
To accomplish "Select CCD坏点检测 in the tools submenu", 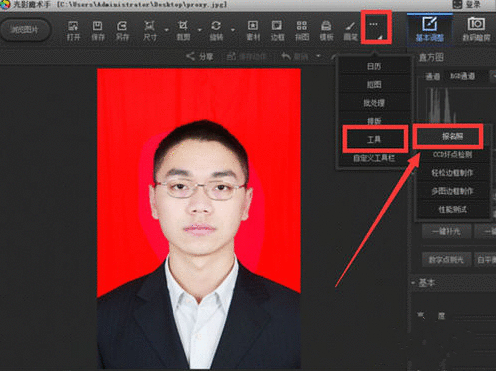I will tap(452, 154).
